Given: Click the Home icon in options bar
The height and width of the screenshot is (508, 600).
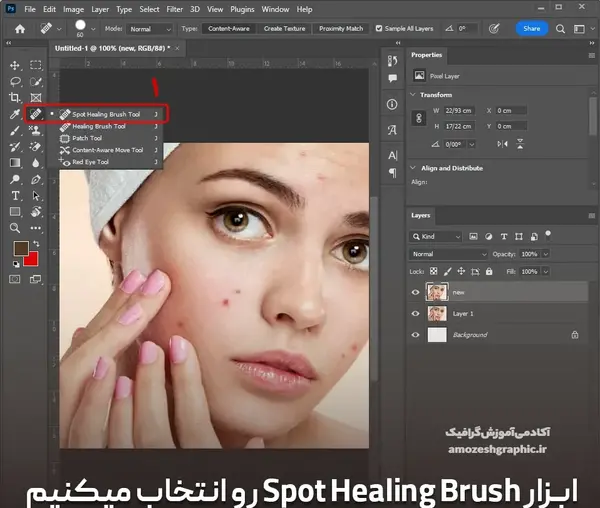Looking at the screenshot, I should [x=20, y=29].
